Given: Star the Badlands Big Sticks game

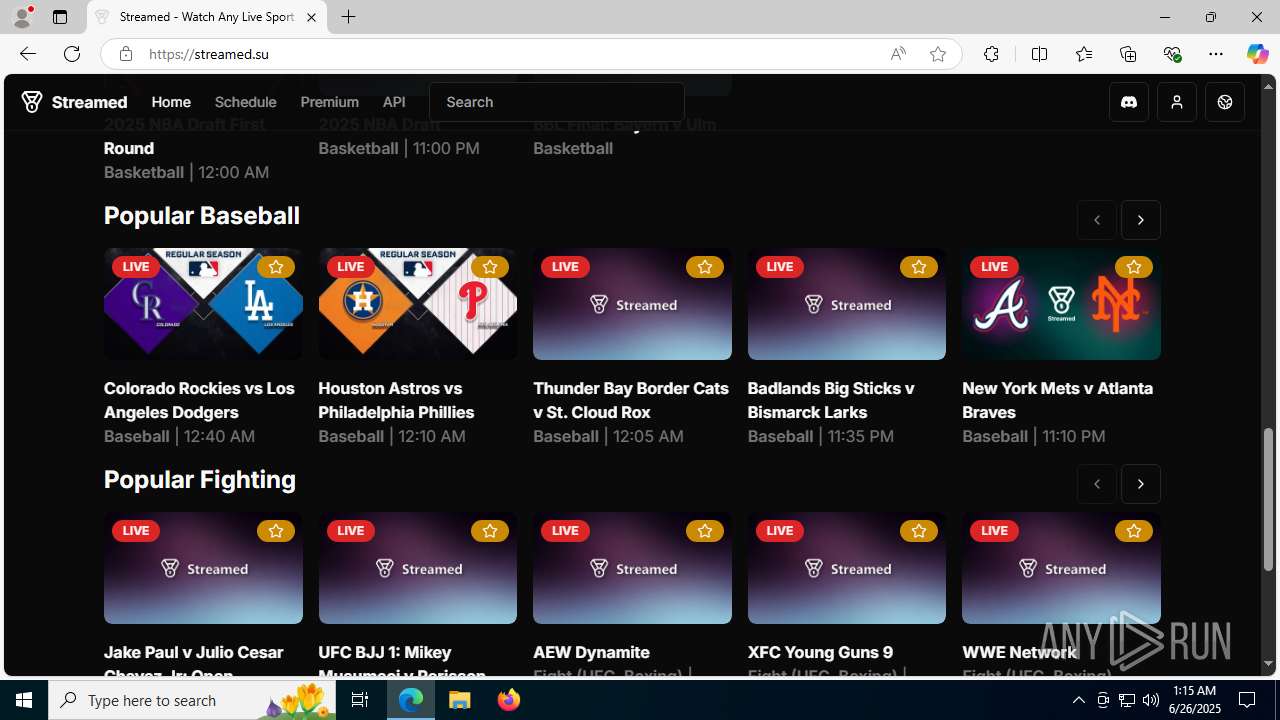Looking at the screenshot, I should pyautogui.click(x=919, y=267).
